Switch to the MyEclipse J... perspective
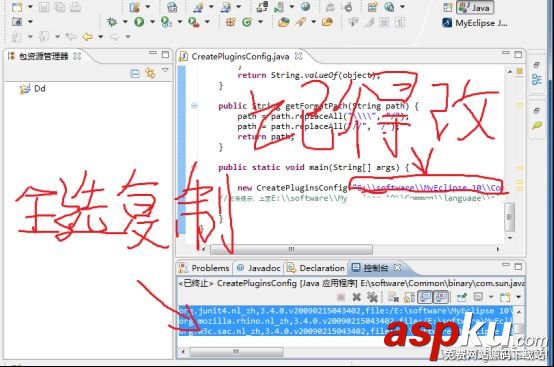The height and width of the screenshot is (367, 554). click(475, 23)
